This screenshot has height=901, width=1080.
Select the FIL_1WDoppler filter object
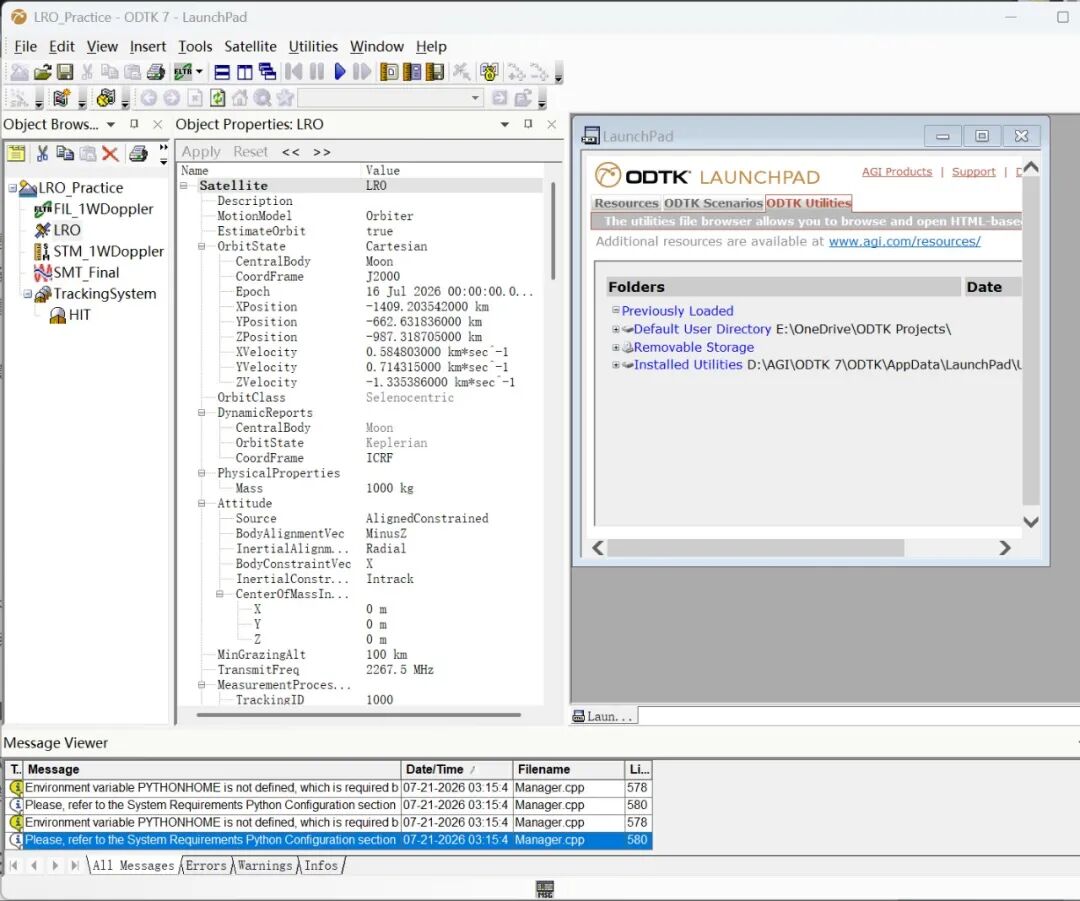[103, 209]
